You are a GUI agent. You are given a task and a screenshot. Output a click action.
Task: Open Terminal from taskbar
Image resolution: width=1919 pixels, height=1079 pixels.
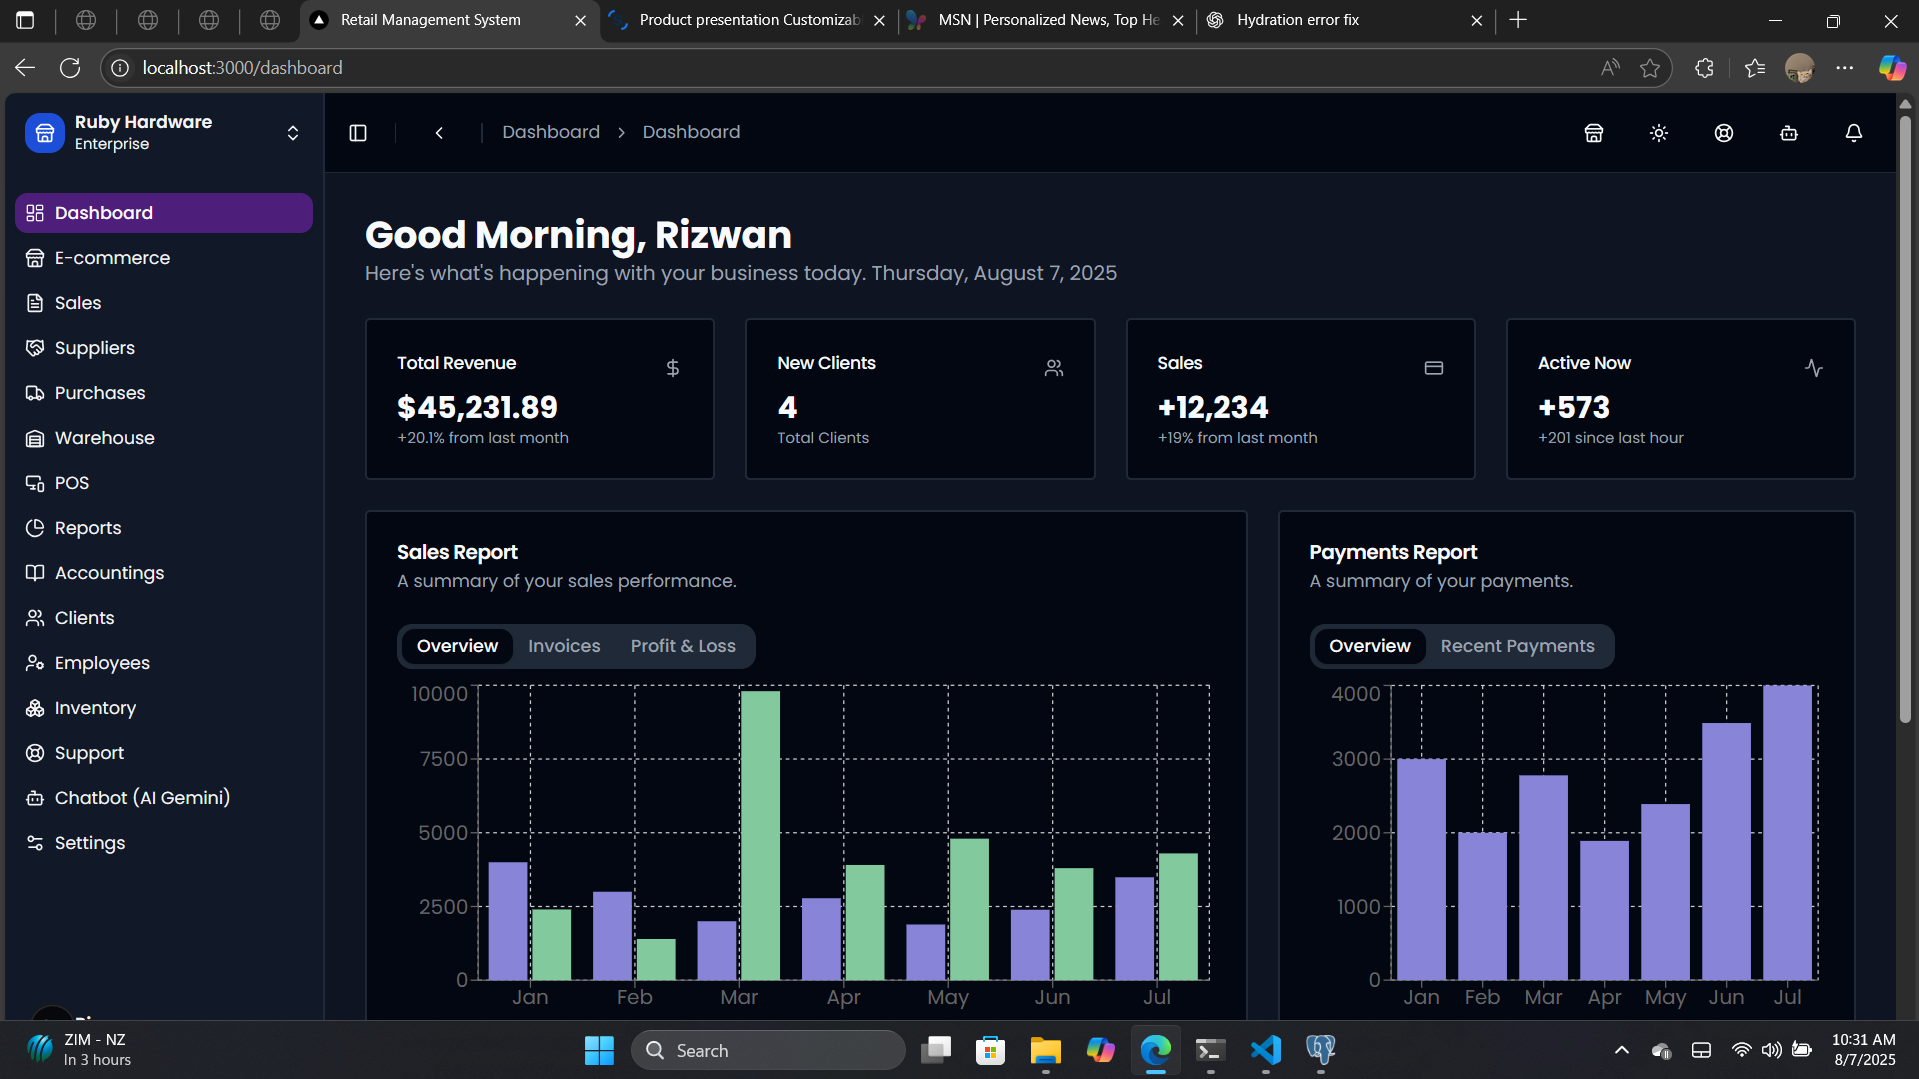click(x=1211, y=1050)
